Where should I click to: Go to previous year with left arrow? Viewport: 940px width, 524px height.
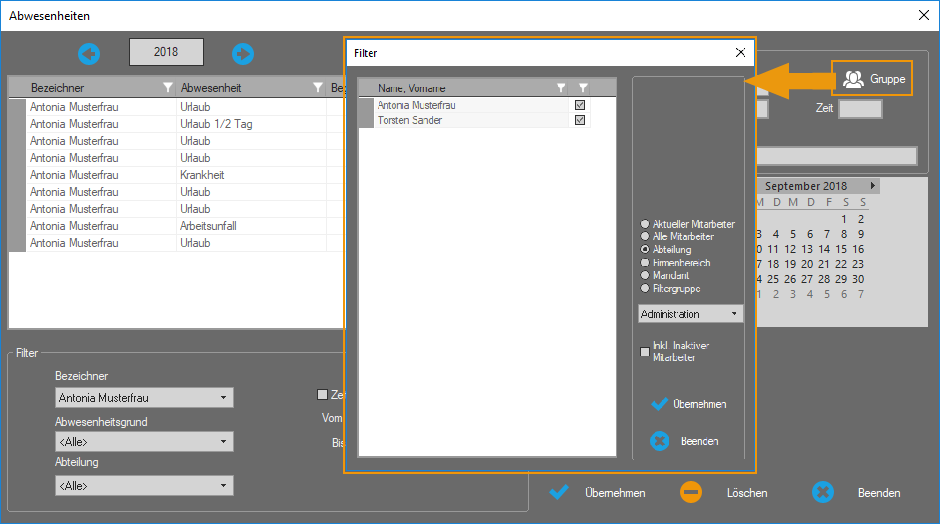pos(90,53)
